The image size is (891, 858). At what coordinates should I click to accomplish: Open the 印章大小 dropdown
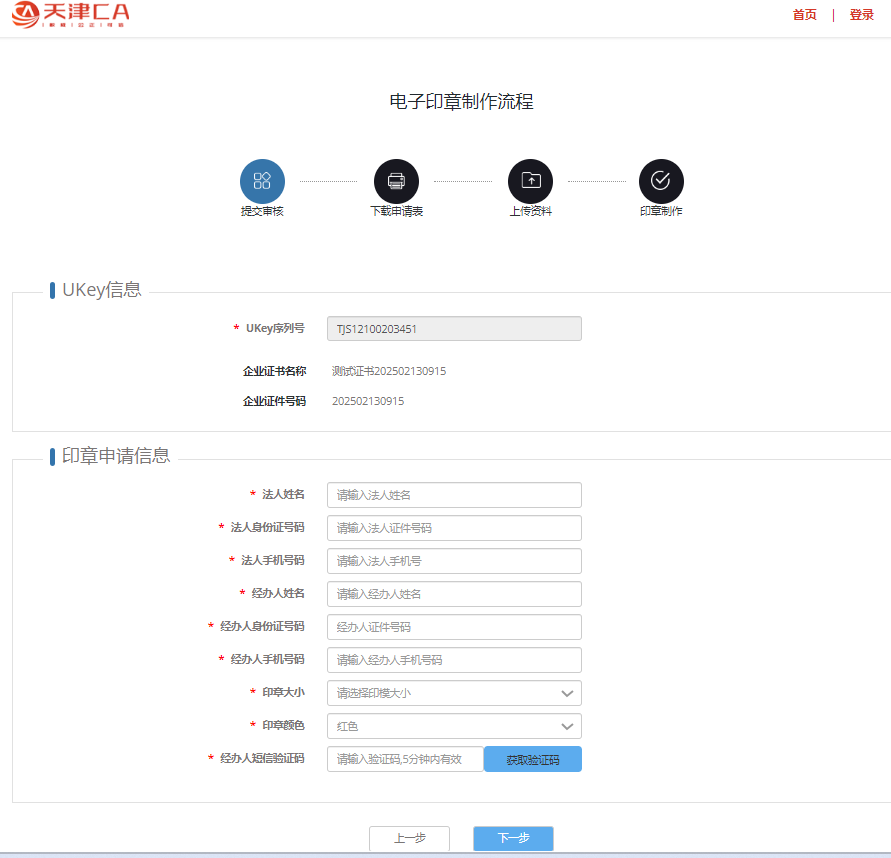tap(454, 693)
